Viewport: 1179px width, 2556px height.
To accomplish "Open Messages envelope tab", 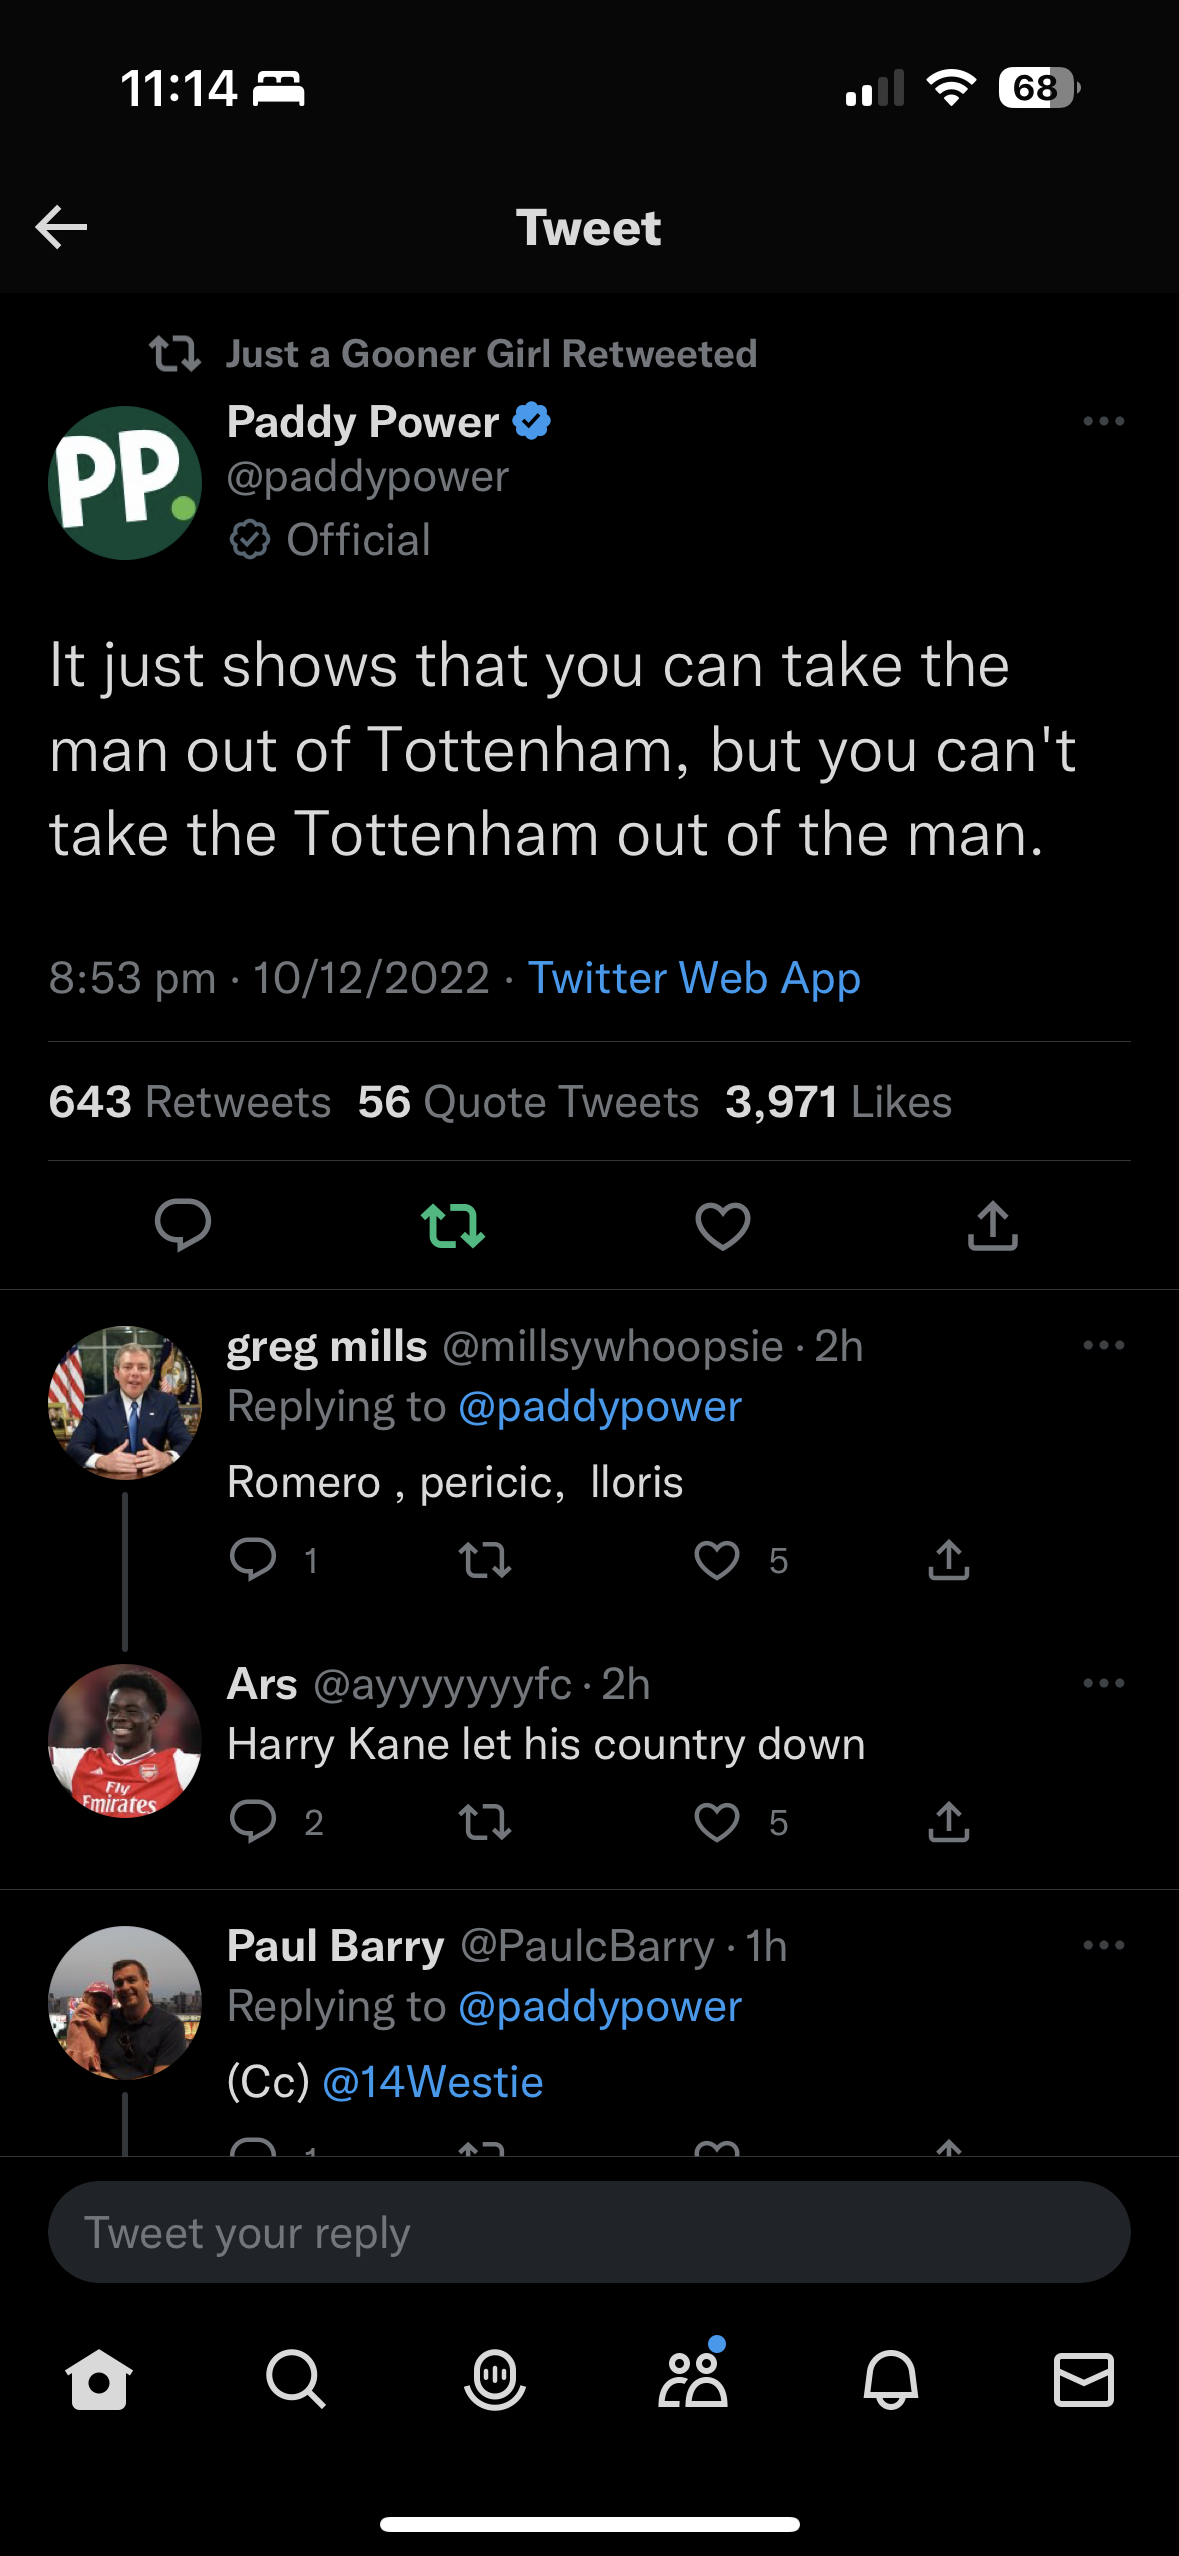I will (1084, 2379).
